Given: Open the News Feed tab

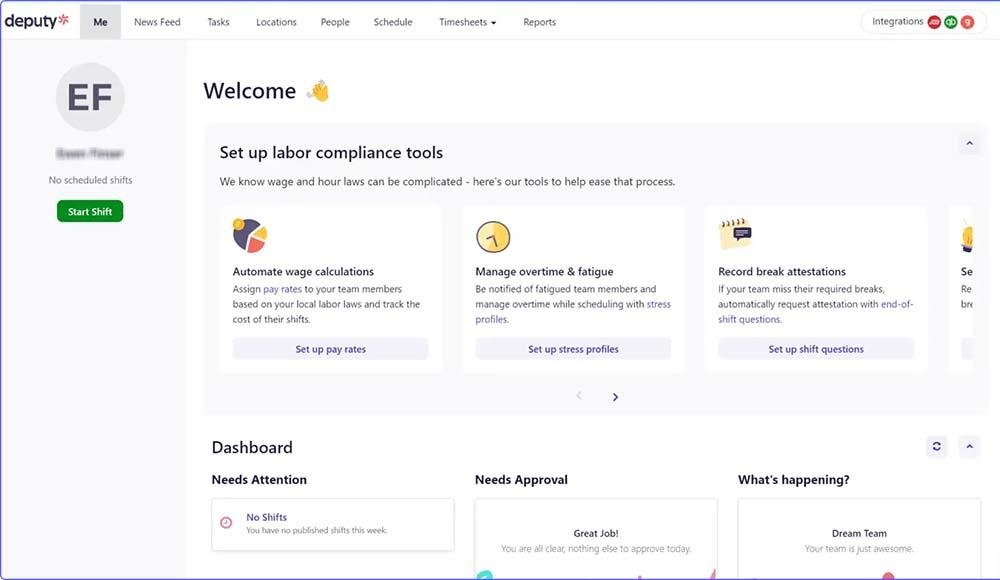Looking at the screenshot, I should coord(157,22).
